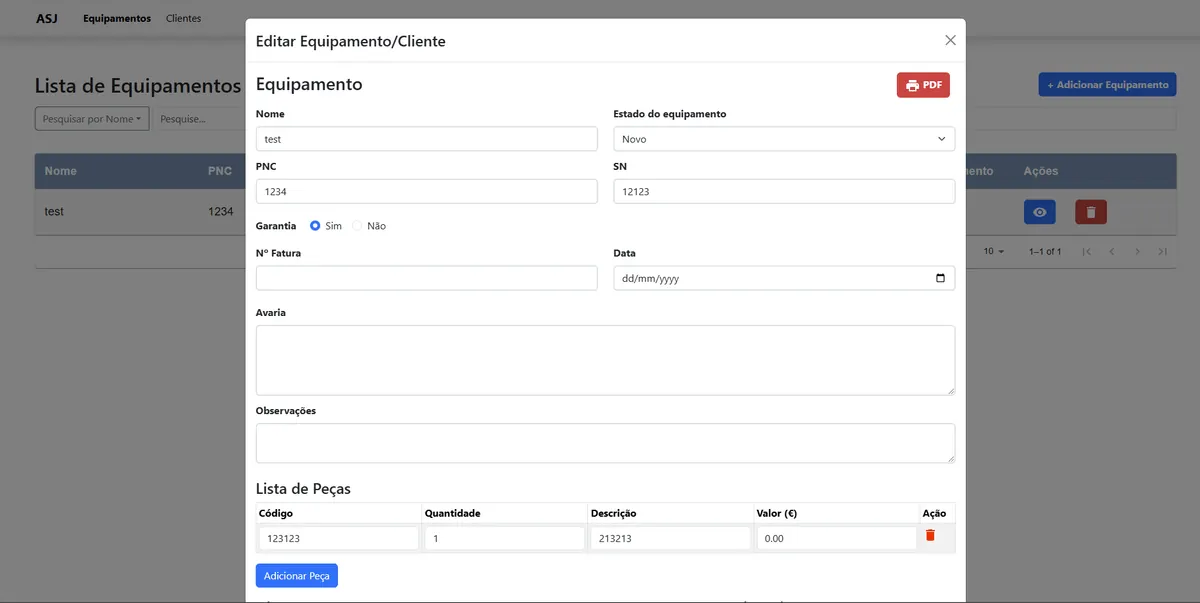Click the Ações column header

(1041, 171)
